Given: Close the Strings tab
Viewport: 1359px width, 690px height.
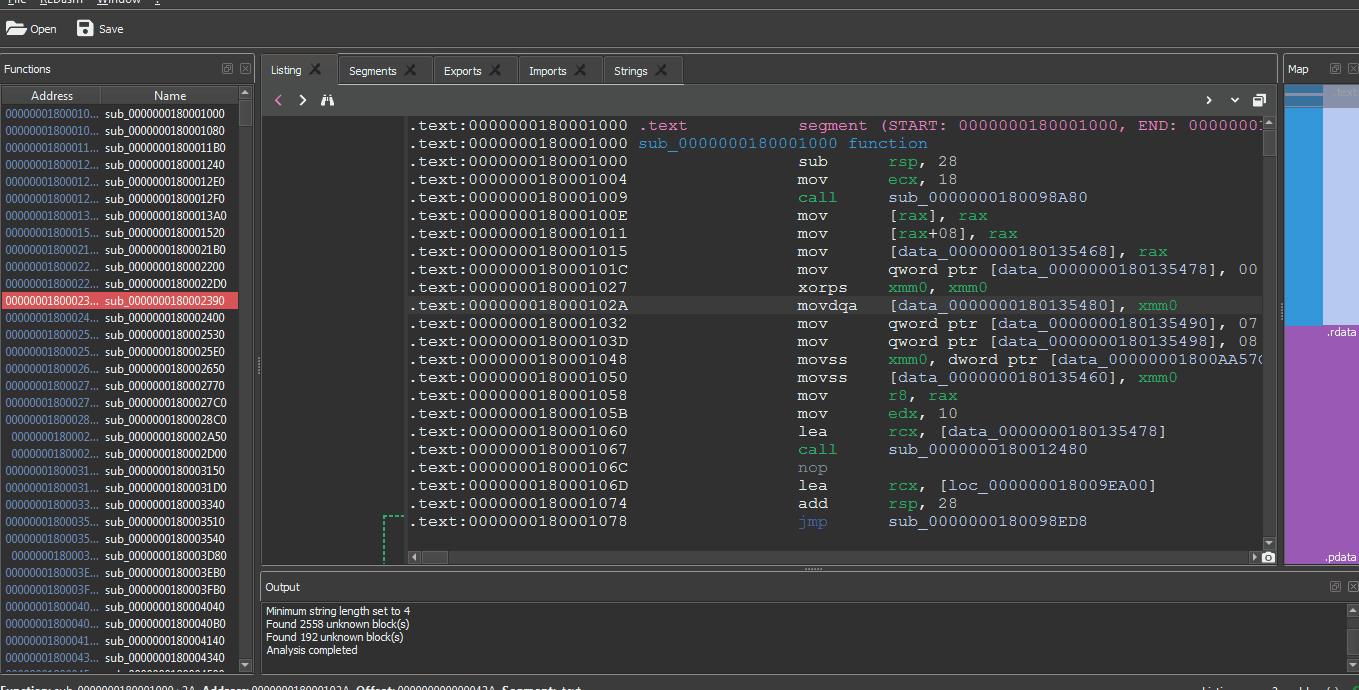Looking at the screenshot, I should point(662,71).
